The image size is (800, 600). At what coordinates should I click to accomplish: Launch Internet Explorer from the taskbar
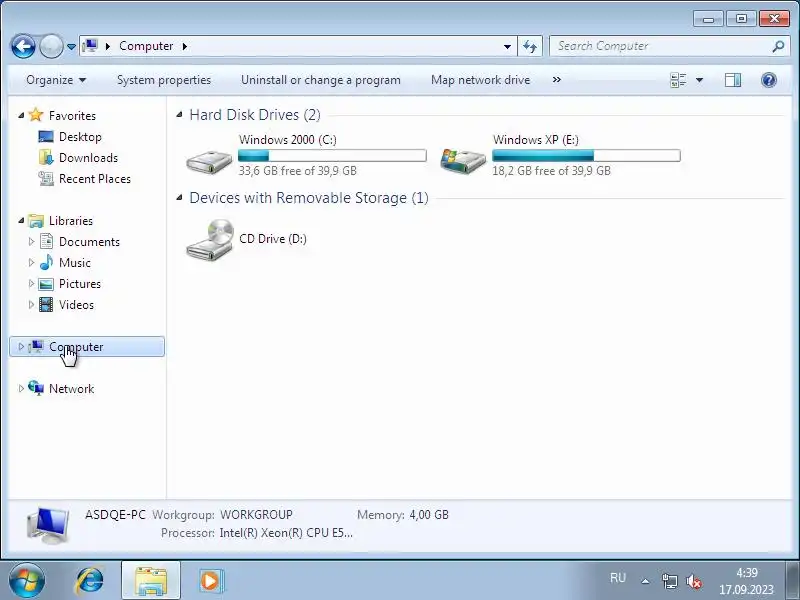89,580
